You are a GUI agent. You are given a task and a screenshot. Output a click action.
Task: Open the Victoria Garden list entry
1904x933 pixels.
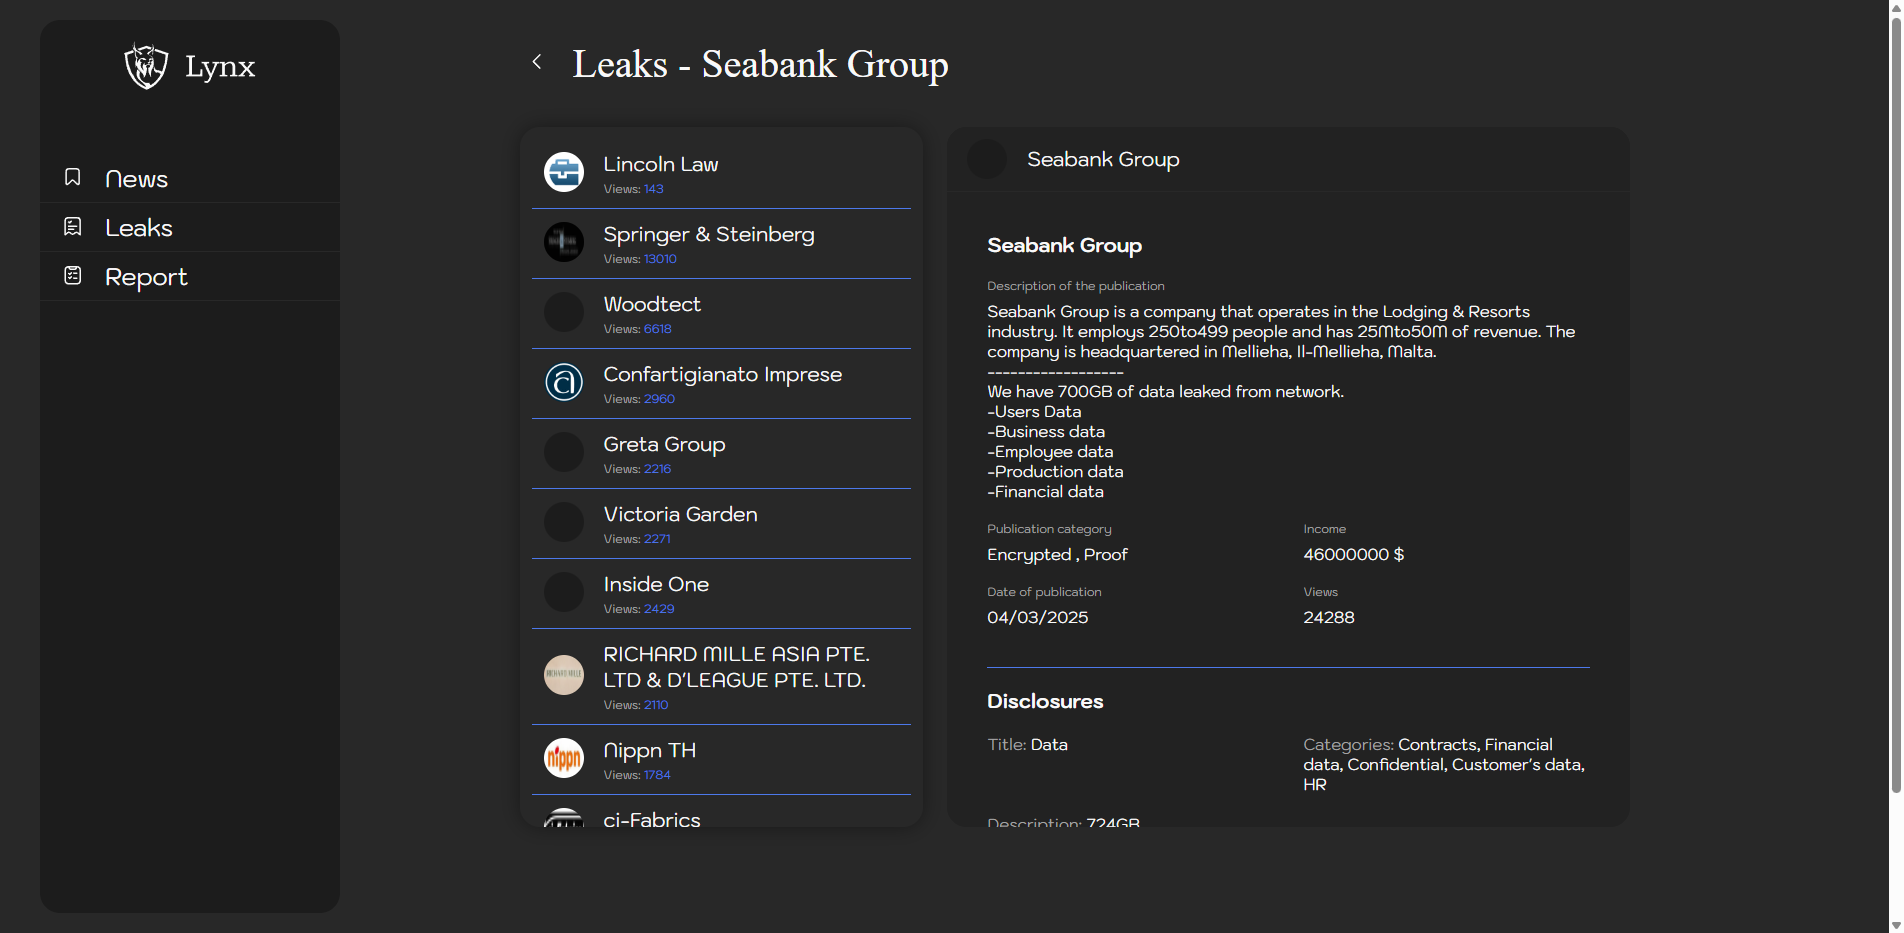coord(680,515)
